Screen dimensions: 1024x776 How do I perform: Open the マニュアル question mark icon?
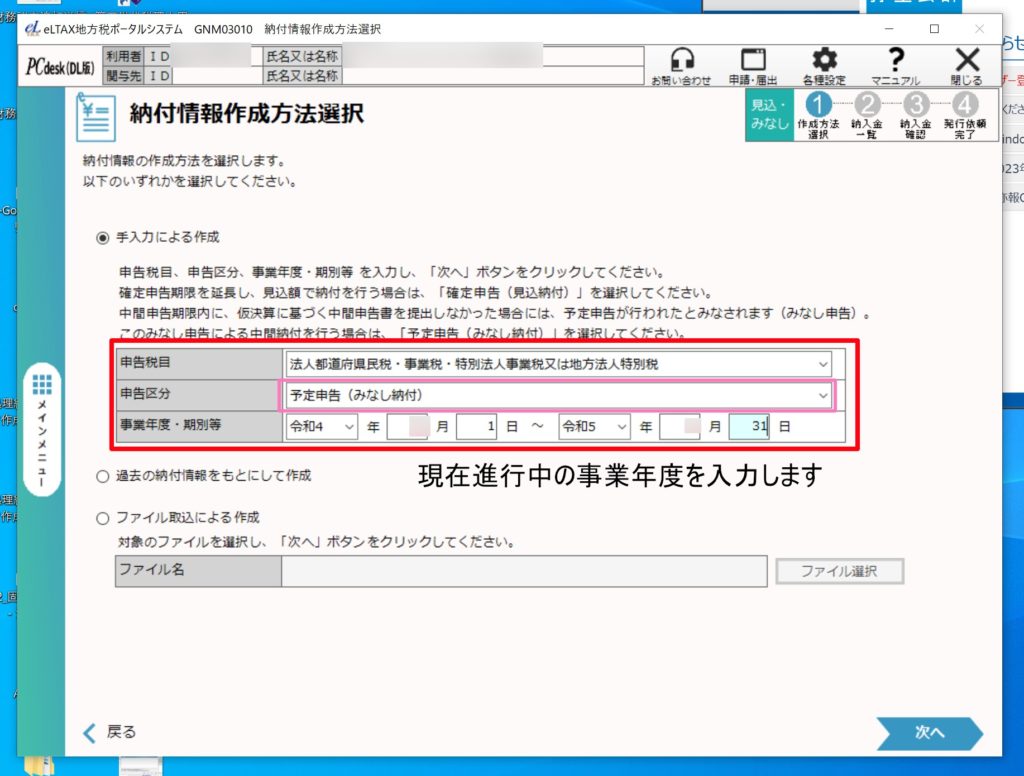pos(895,63)
